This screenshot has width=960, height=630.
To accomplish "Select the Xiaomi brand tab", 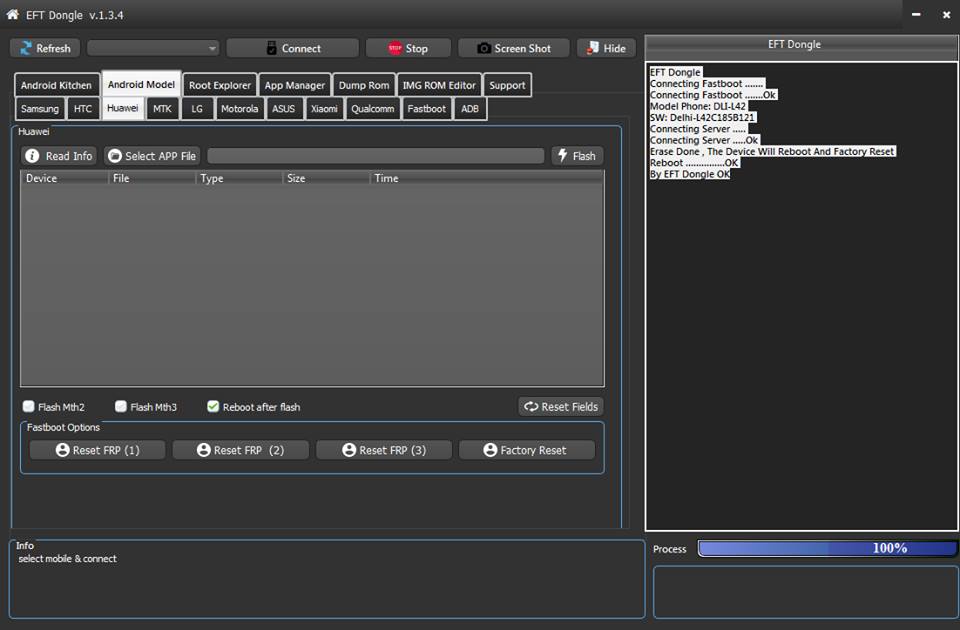I will [324, 108].
